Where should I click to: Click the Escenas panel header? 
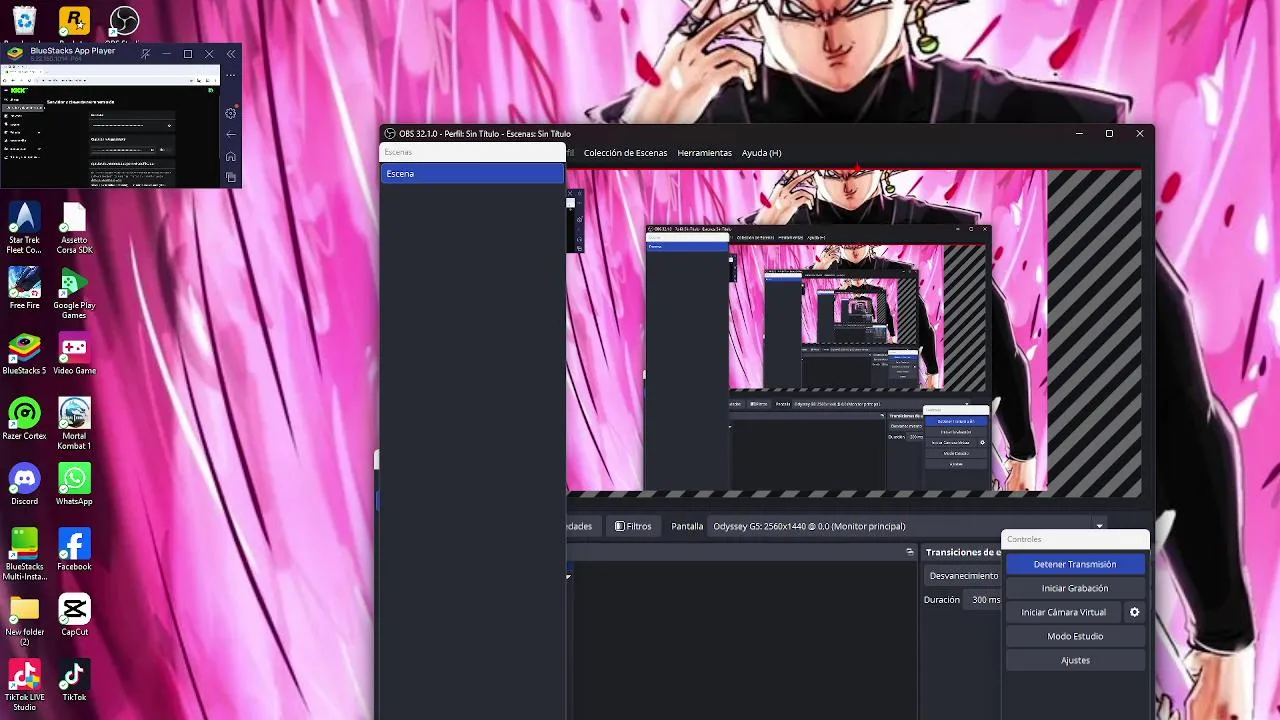coord(472,152)
